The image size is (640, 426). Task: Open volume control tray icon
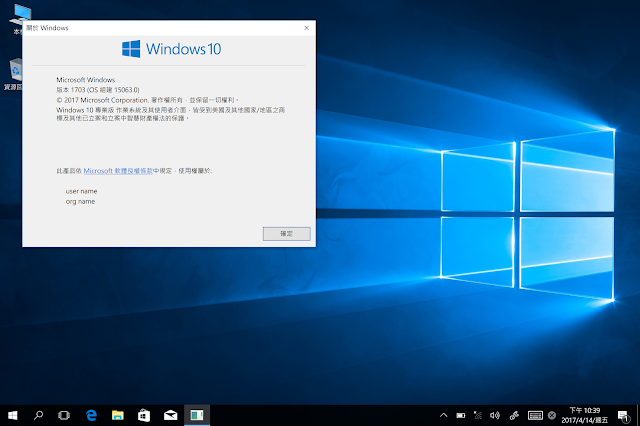[x=495, y=415]
